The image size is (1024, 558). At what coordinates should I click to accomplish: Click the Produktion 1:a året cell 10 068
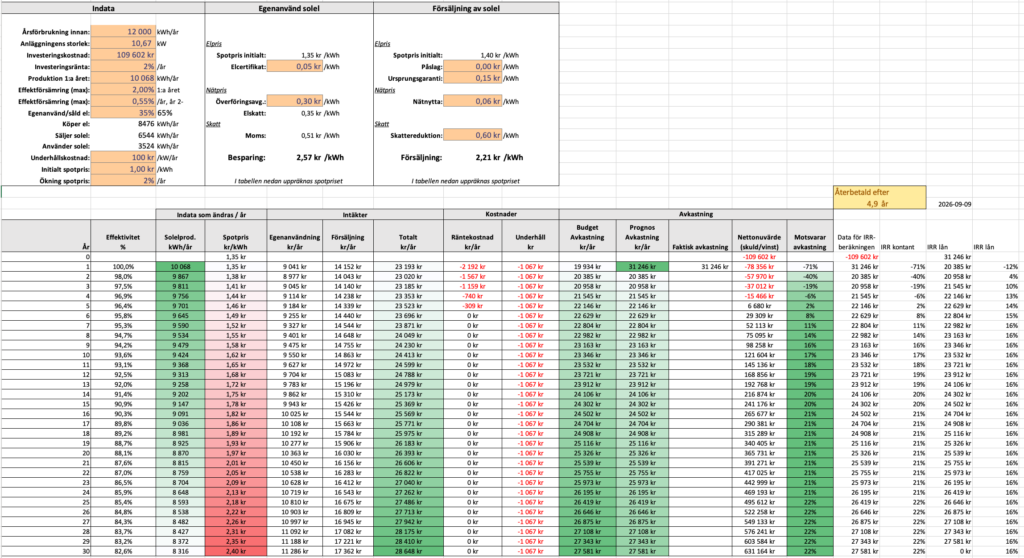tap(123, 78)
